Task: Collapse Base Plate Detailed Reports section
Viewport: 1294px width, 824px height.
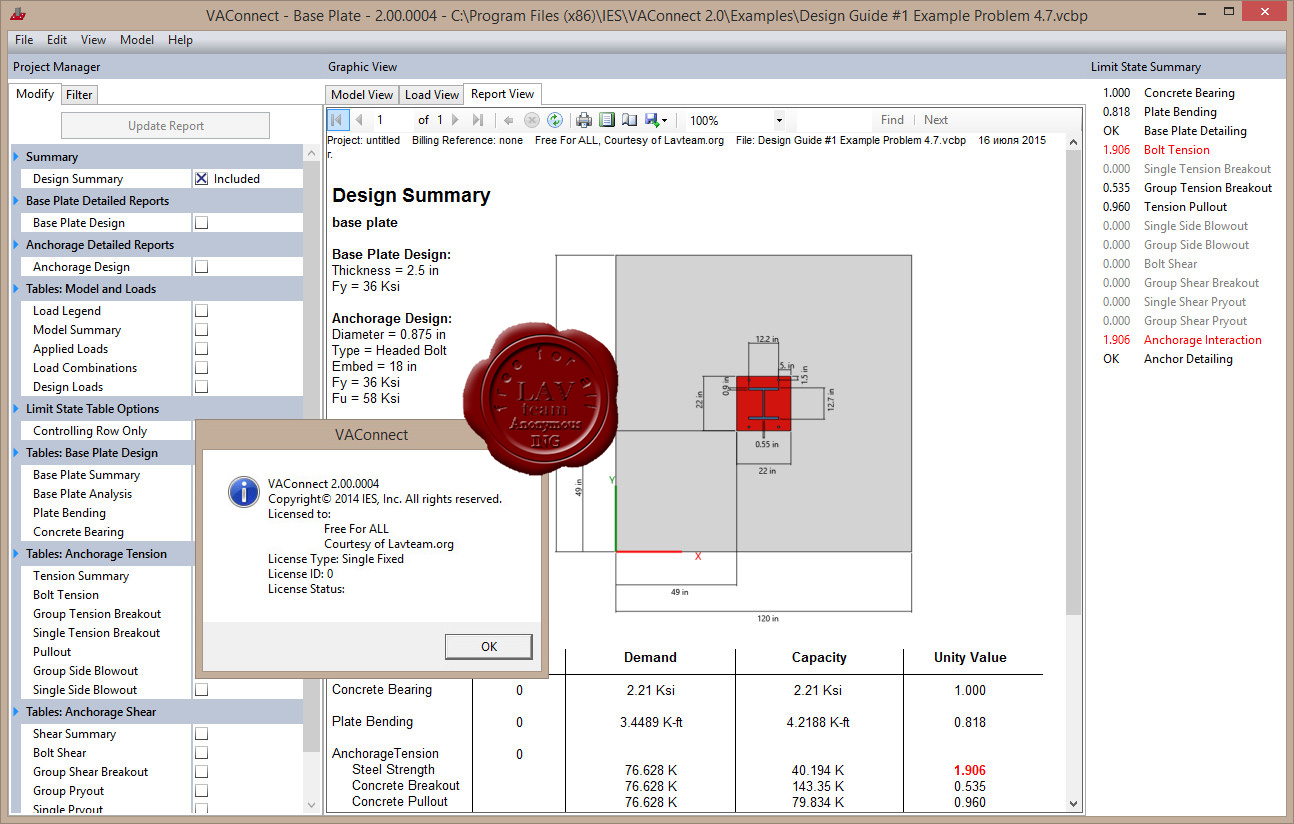Action: point(16,201)
